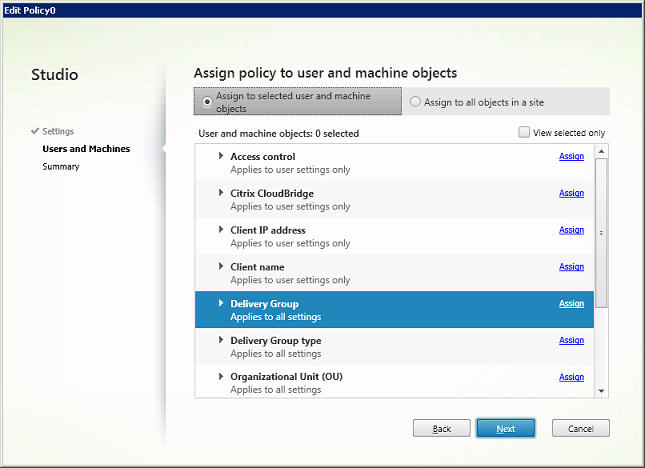Click the list scrollbar down arrow

click(x=601, y=390)
